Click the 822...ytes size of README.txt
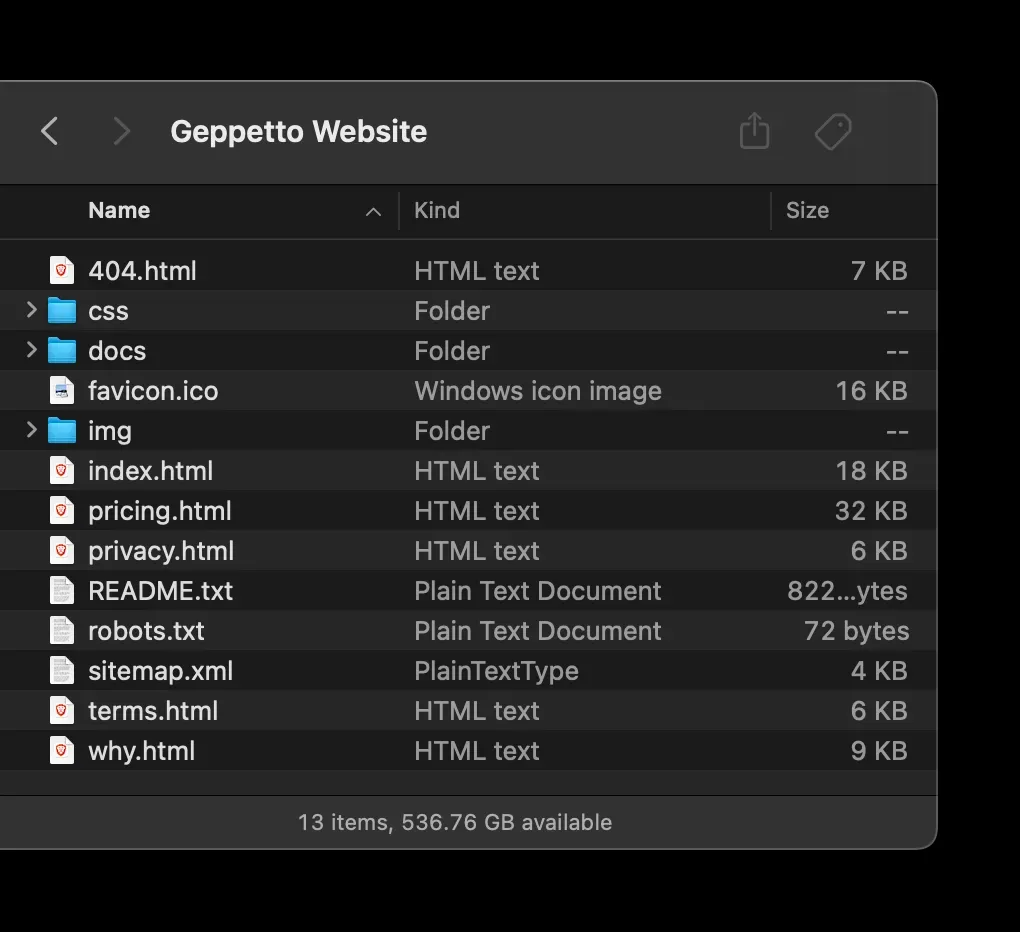 (x=847, y=591)
